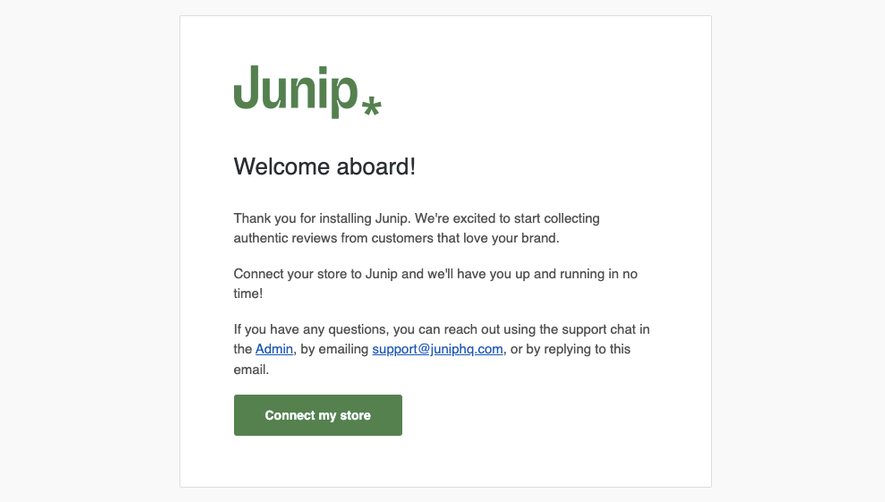Click the 'Connect your store to Junip' paragraph

click(436, 283)
